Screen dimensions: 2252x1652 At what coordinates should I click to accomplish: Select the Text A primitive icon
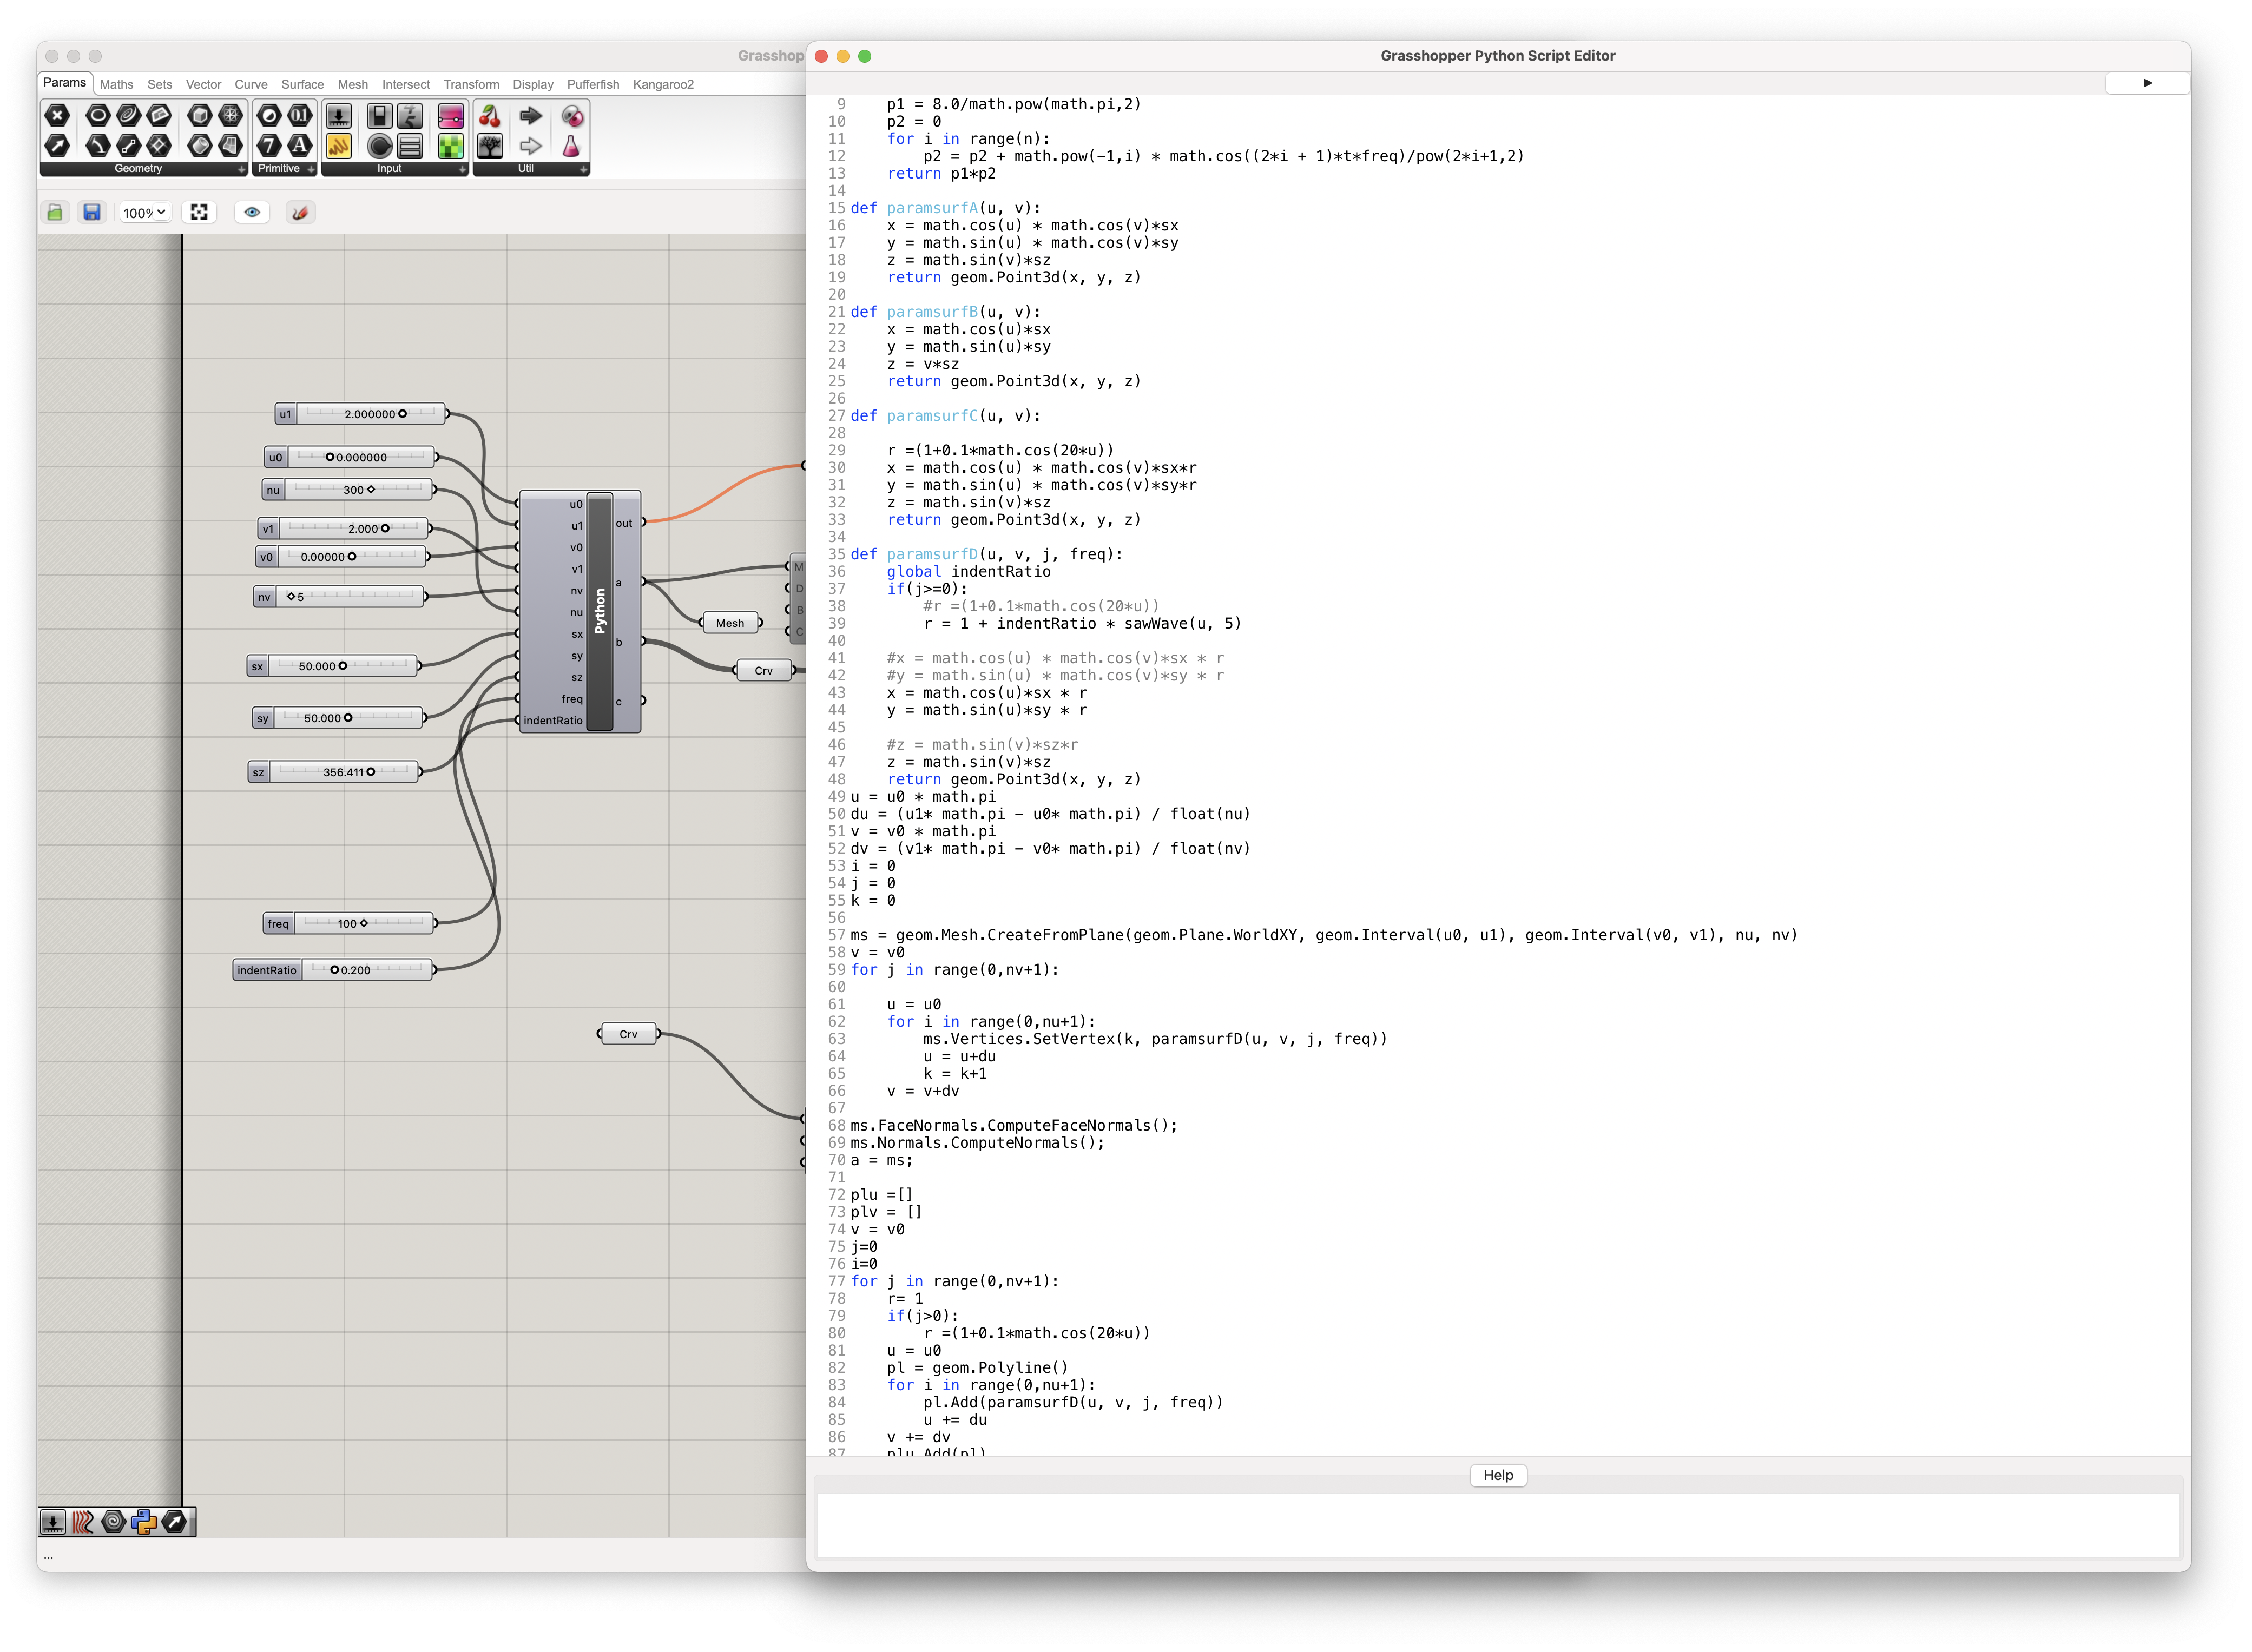299,146
